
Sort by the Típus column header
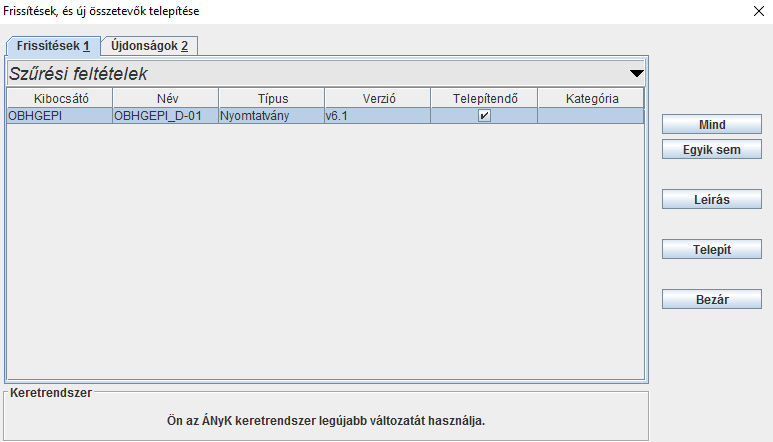[x=272, y=98]
